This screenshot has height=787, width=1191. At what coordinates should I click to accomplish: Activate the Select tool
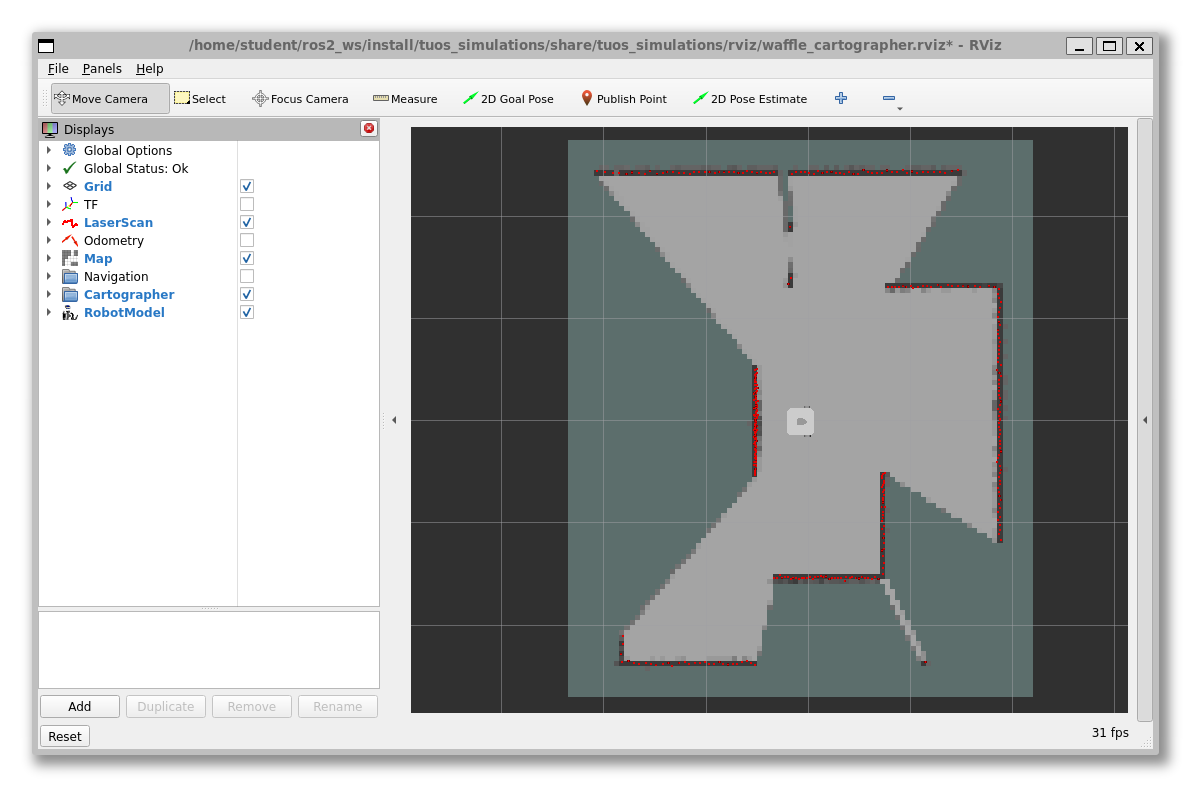coord(200,99)
